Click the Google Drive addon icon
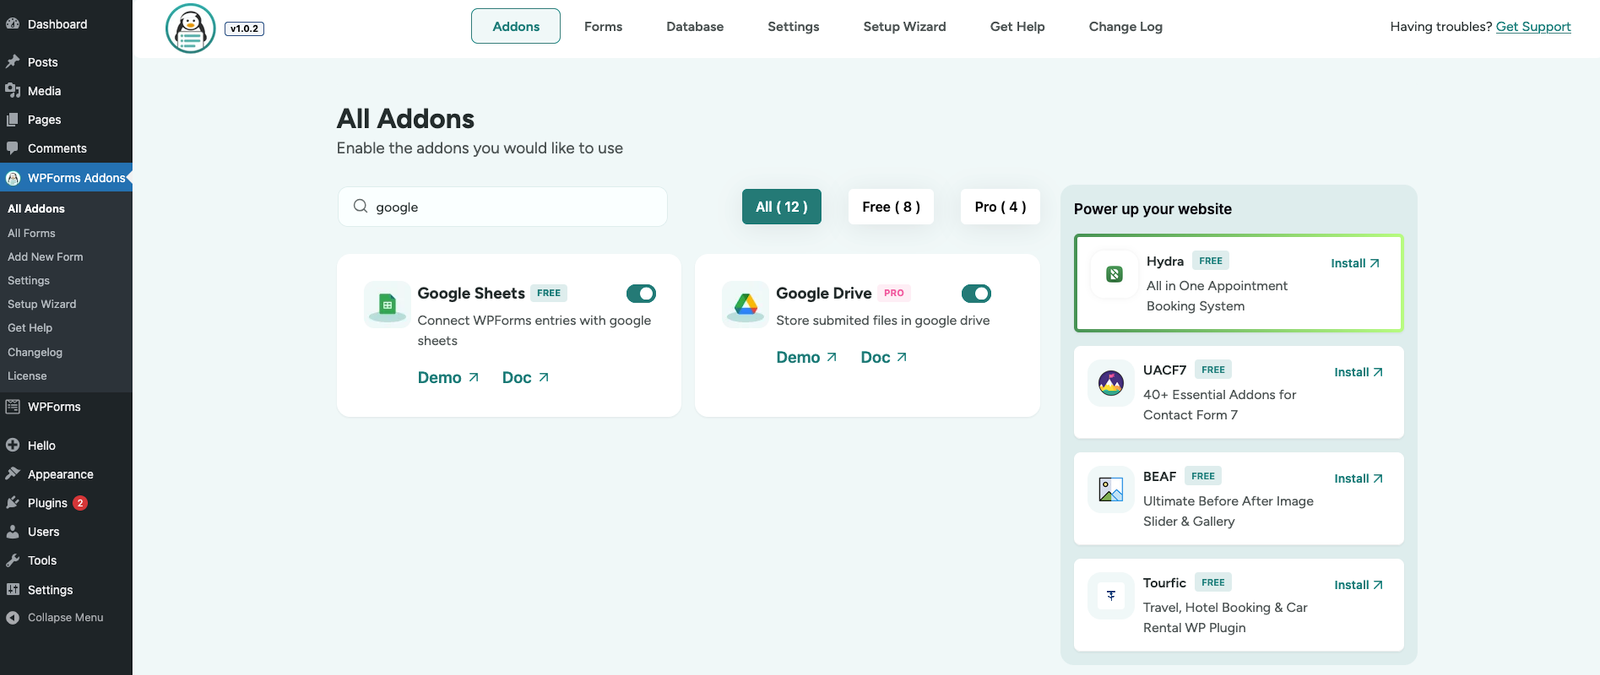Screen dimensions: 1600x675 pos(745,304)
